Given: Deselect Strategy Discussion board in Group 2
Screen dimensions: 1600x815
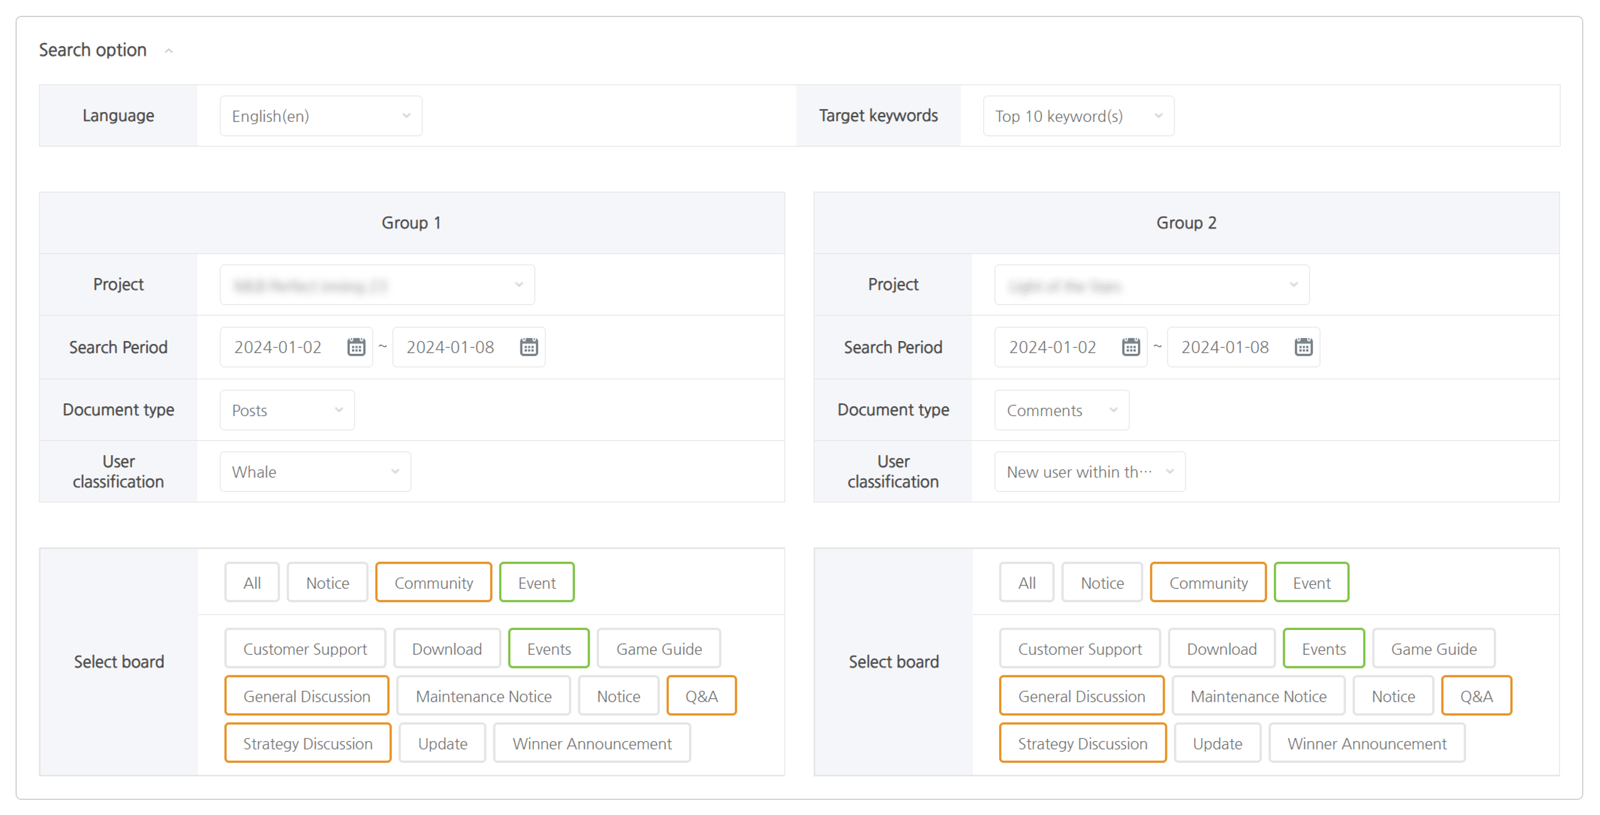Looking at the screenshot, I should [1082, 744].
